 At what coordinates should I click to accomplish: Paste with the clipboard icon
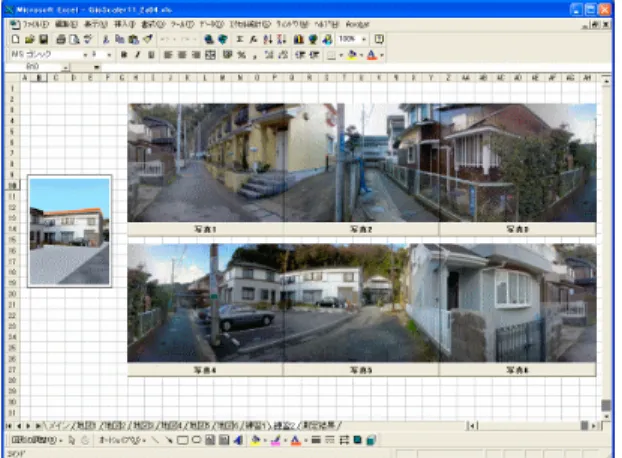coord(134,39)
